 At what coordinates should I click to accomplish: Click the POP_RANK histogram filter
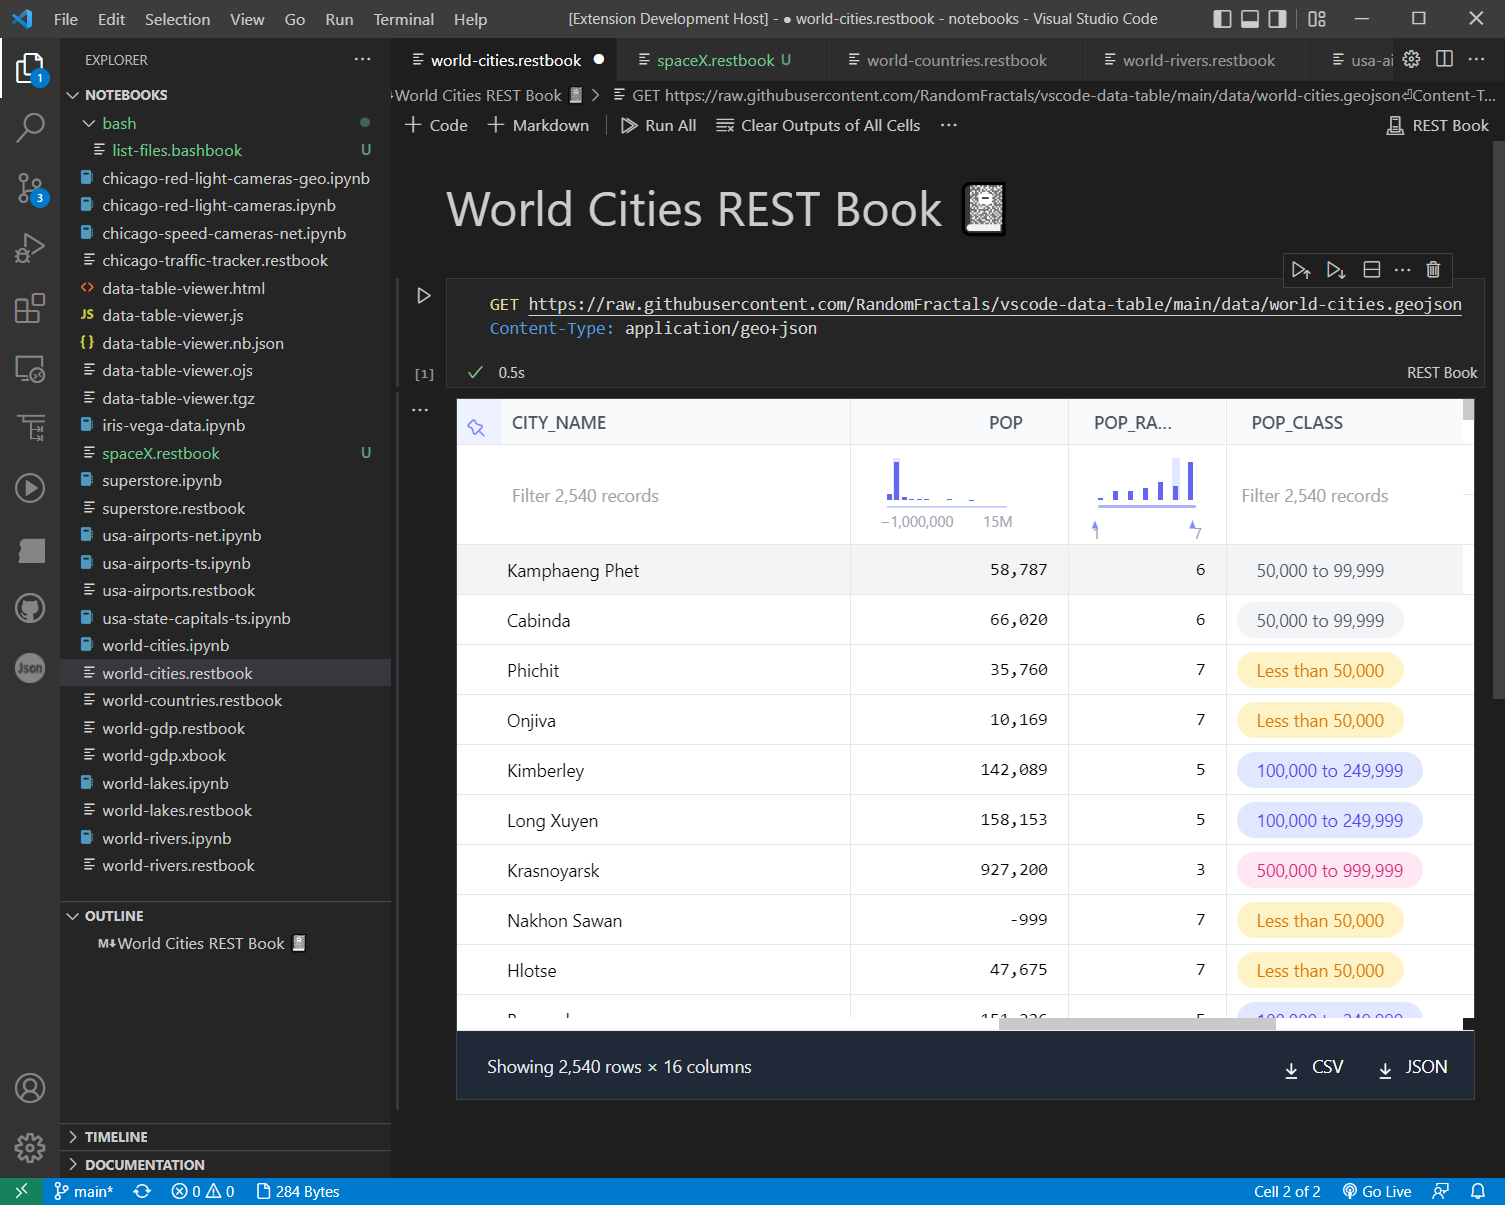click(1147, 496)
